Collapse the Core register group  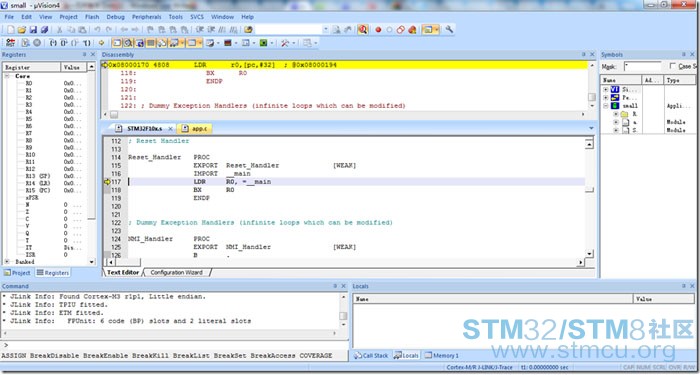click(x=7, y=76)
